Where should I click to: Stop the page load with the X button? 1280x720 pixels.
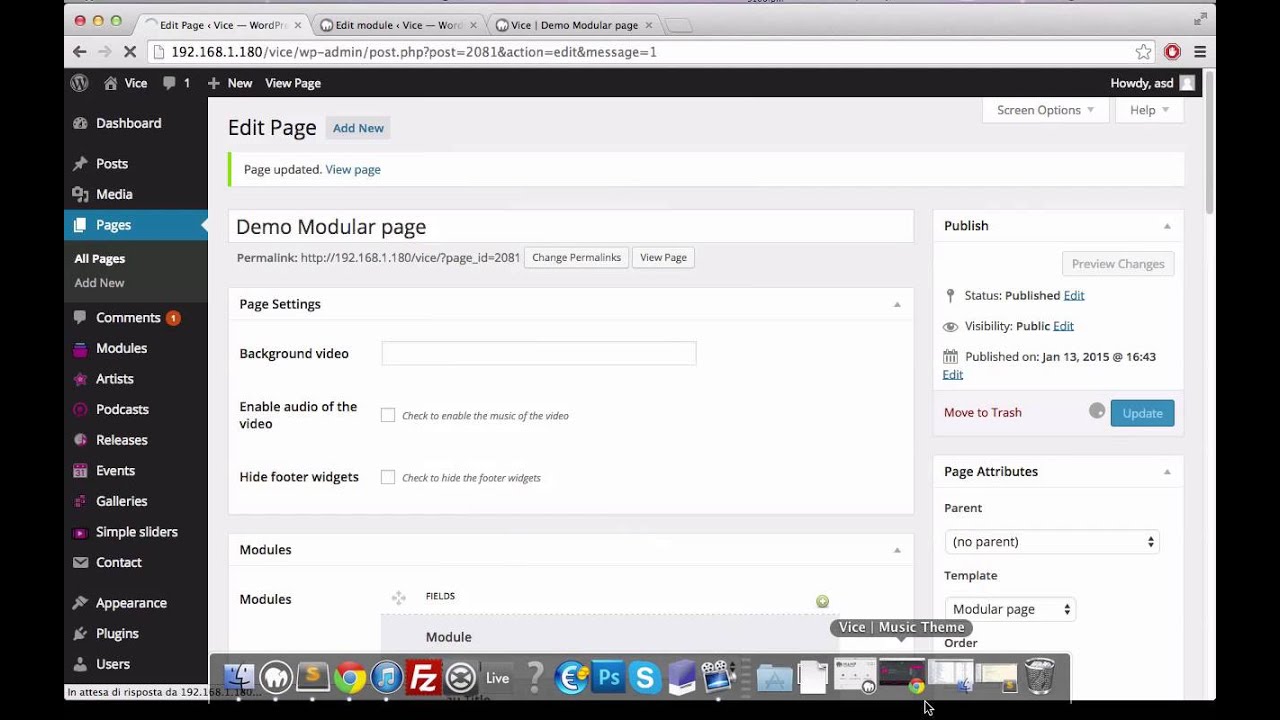[132, 52]
